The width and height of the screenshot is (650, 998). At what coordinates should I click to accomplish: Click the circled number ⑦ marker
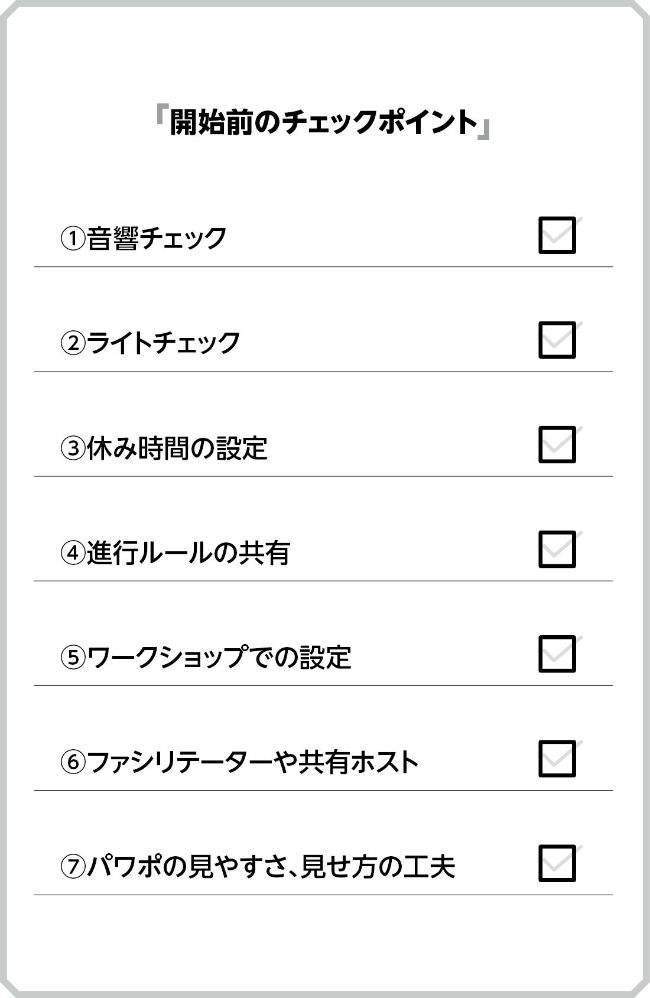[73, 868]
